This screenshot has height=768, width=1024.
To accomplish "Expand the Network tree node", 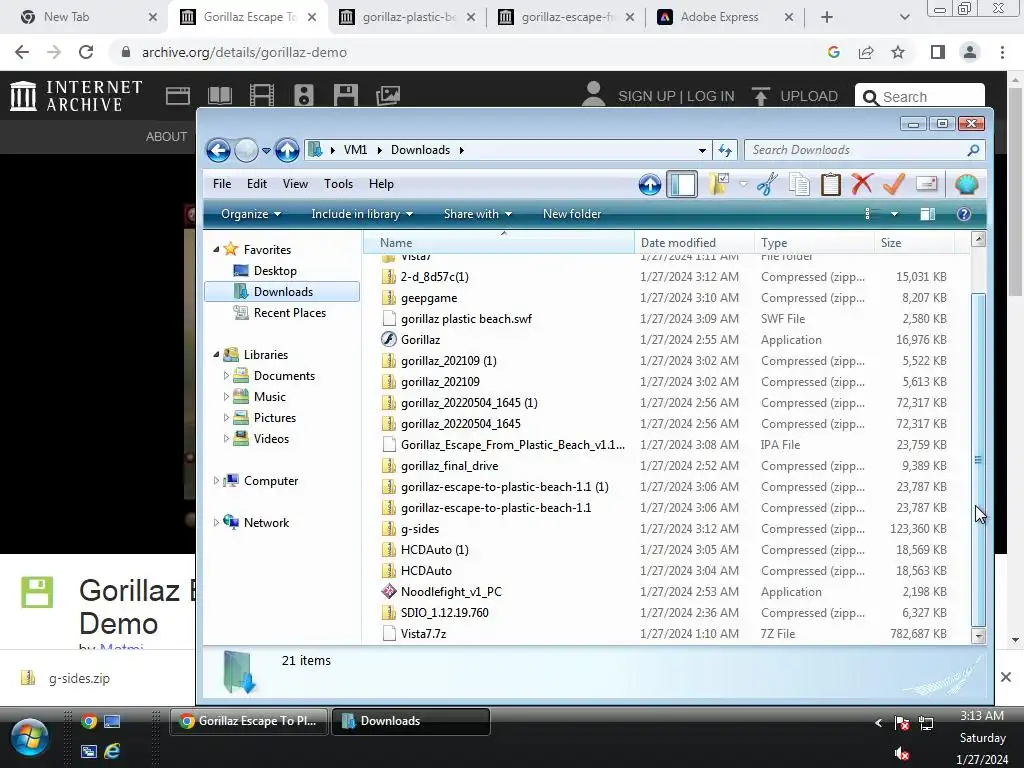I will pyautogui.click(x=216, y=522).
